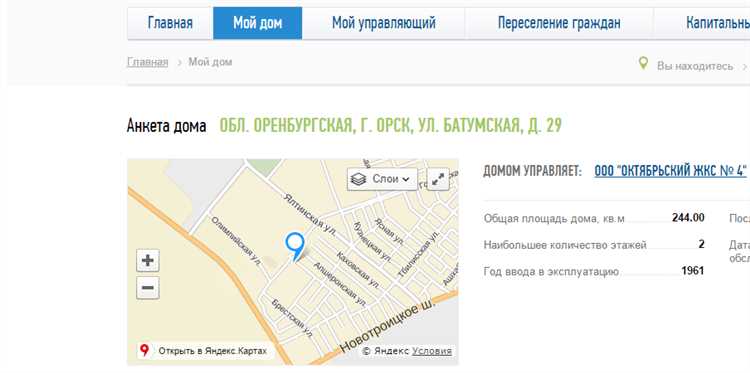Click the Апшеронская ул. street label

pos(339,284)
